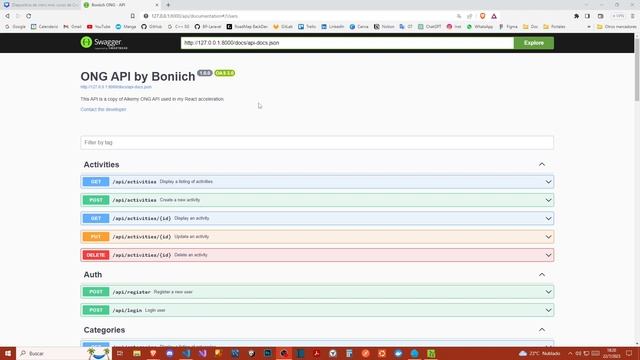Expand GET /api/activities/{id} endpoint chevron
Screen dimensions: 640x360
pyautogui.click(x=548, y=218)
